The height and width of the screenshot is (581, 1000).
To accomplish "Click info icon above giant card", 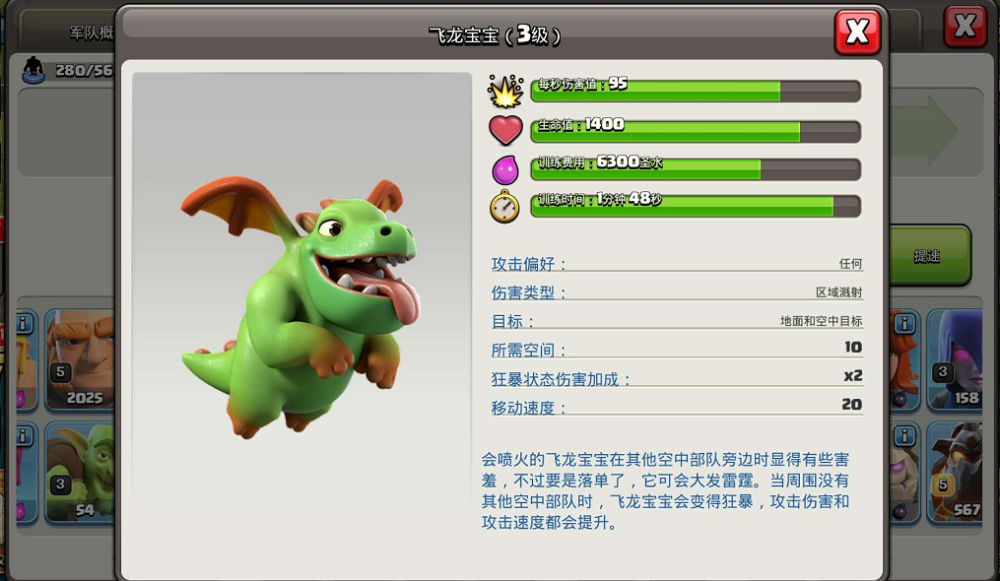I will tap(24, 323).
